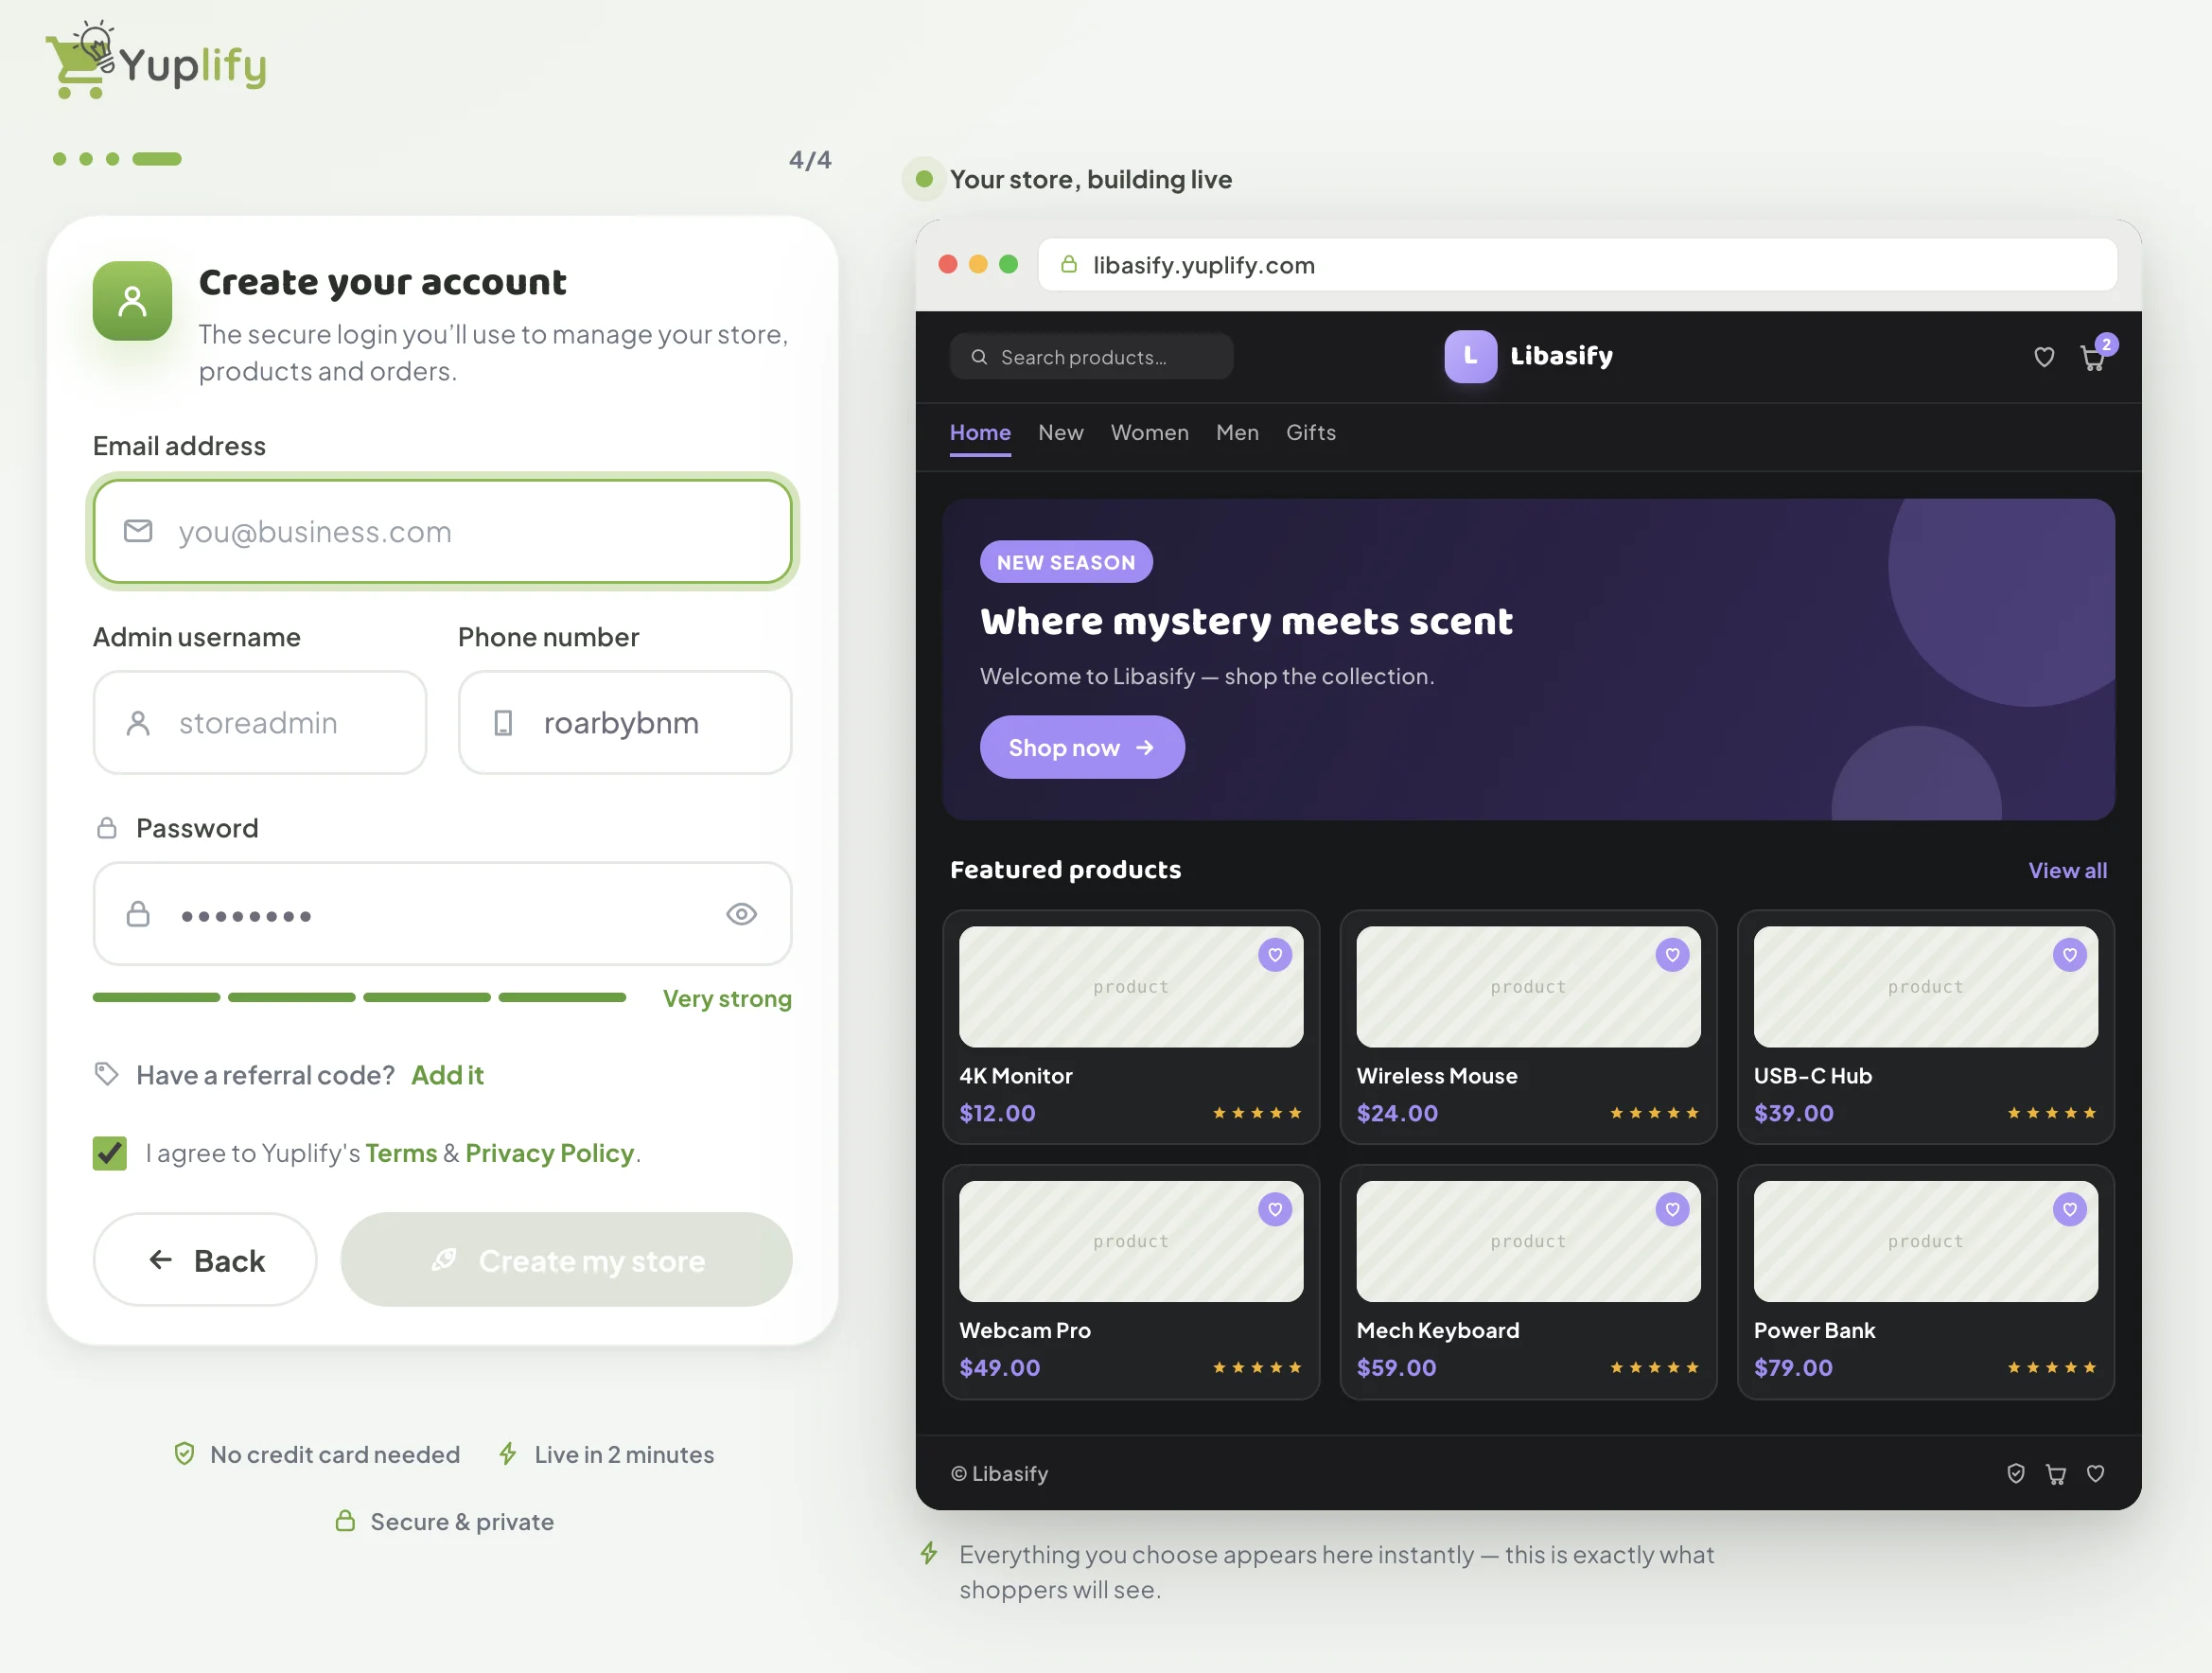This screenshot has width=2212, height=1673.
Task: Show password using the eye icon
Action: [741, 914]
